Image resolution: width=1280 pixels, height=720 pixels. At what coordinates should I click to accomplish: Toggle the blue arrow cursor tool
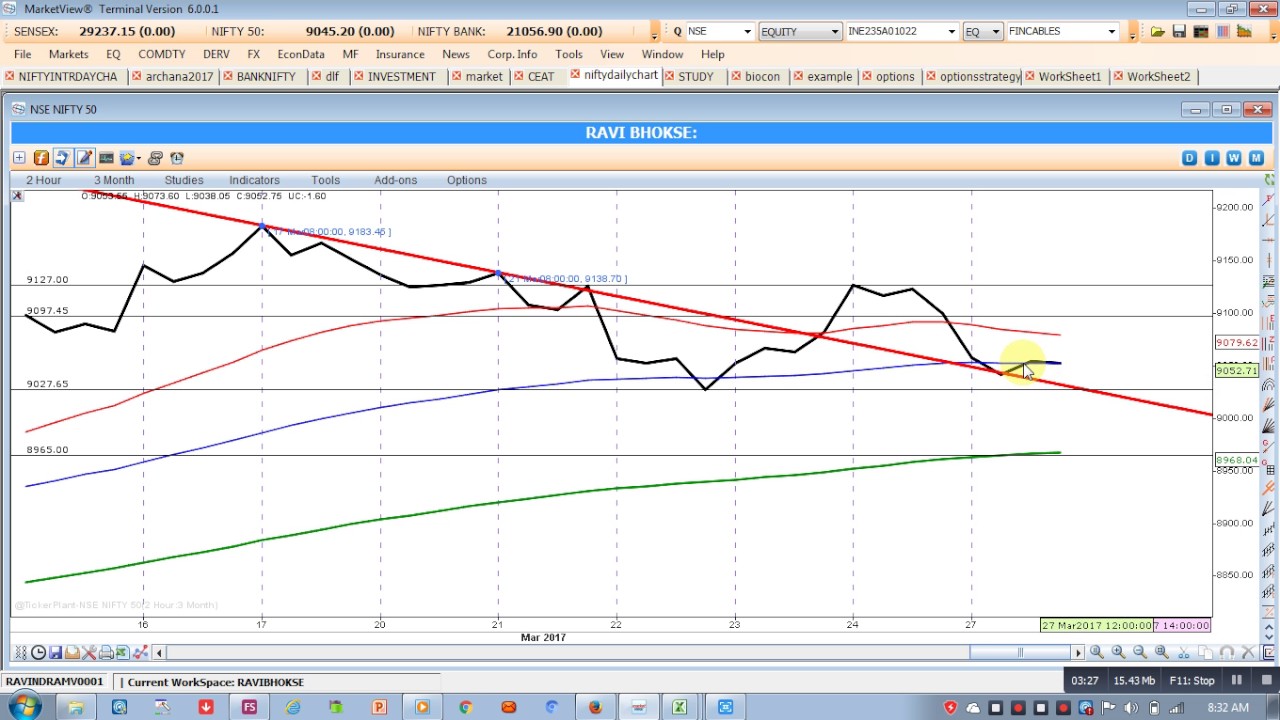[62, 158]
